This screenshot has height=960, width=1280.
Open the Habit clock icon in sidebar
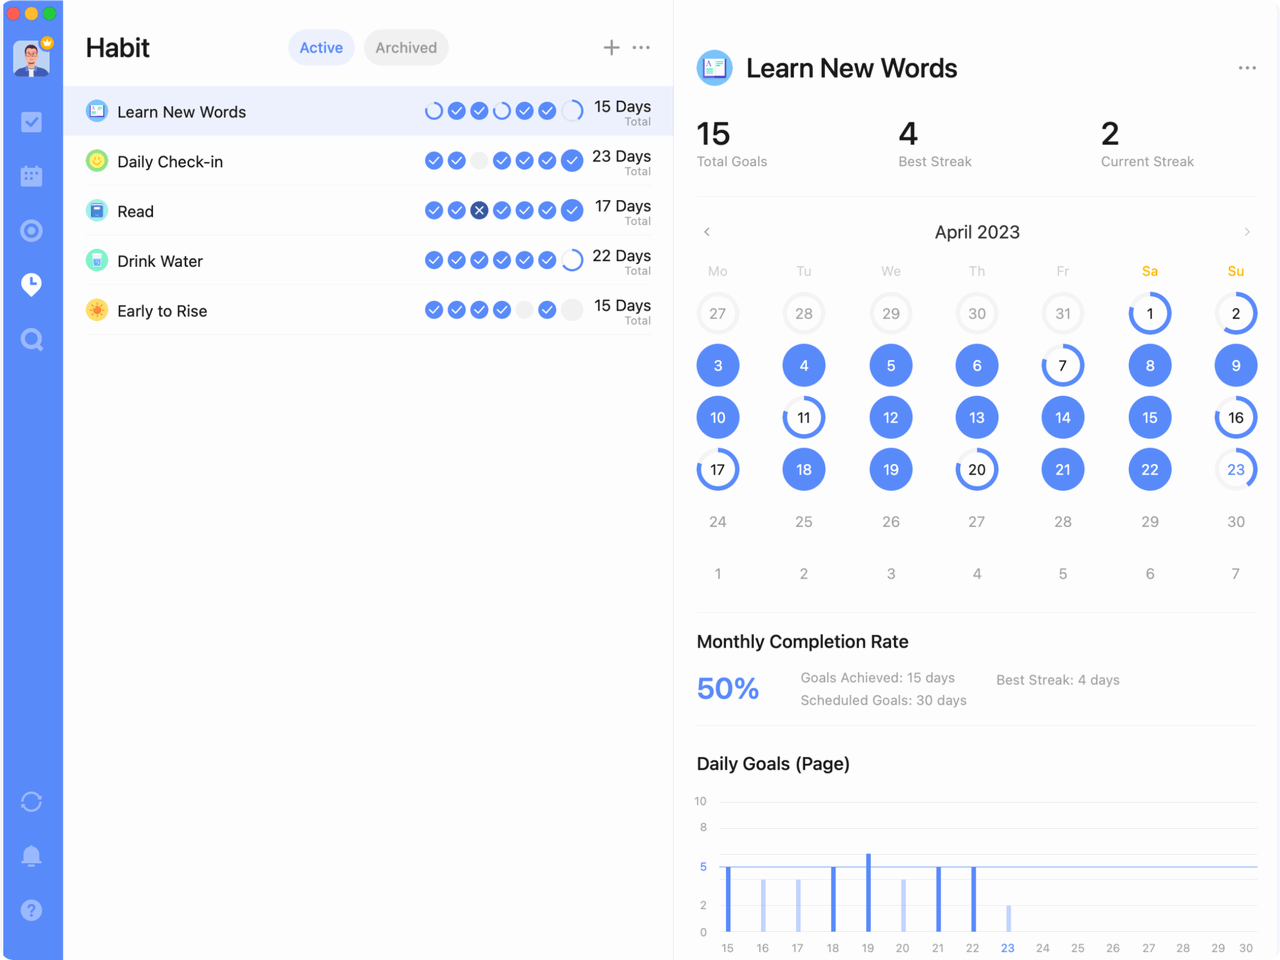coord(31,285)
